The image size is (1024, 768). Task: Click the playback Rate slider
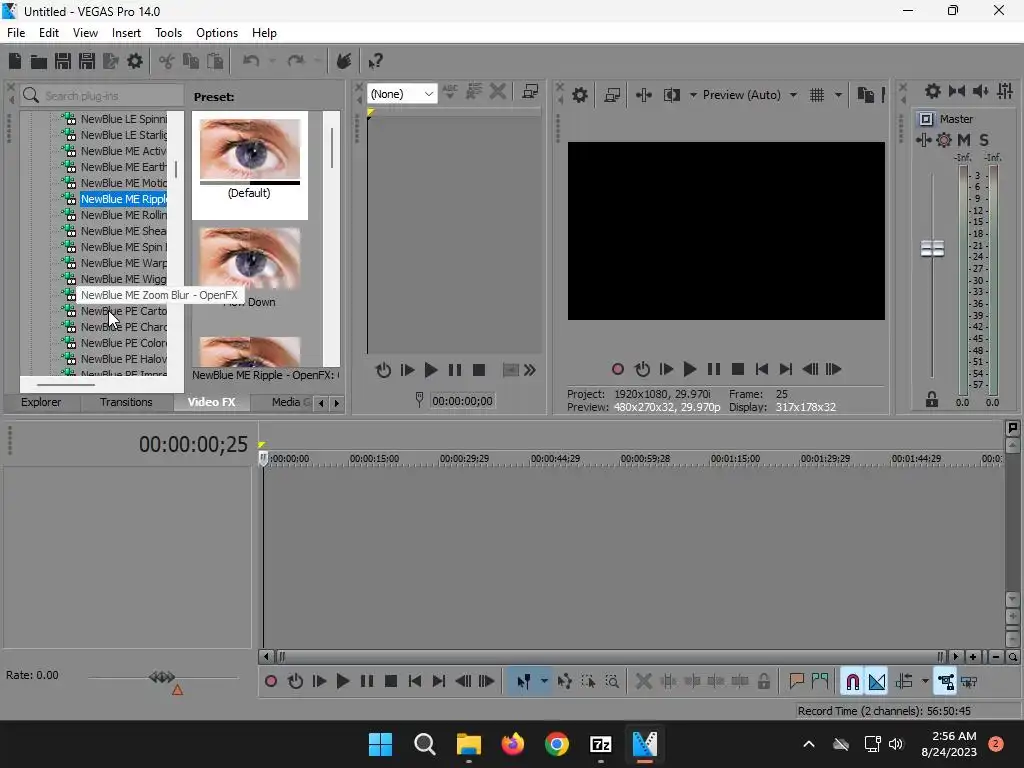pos(163,677)
